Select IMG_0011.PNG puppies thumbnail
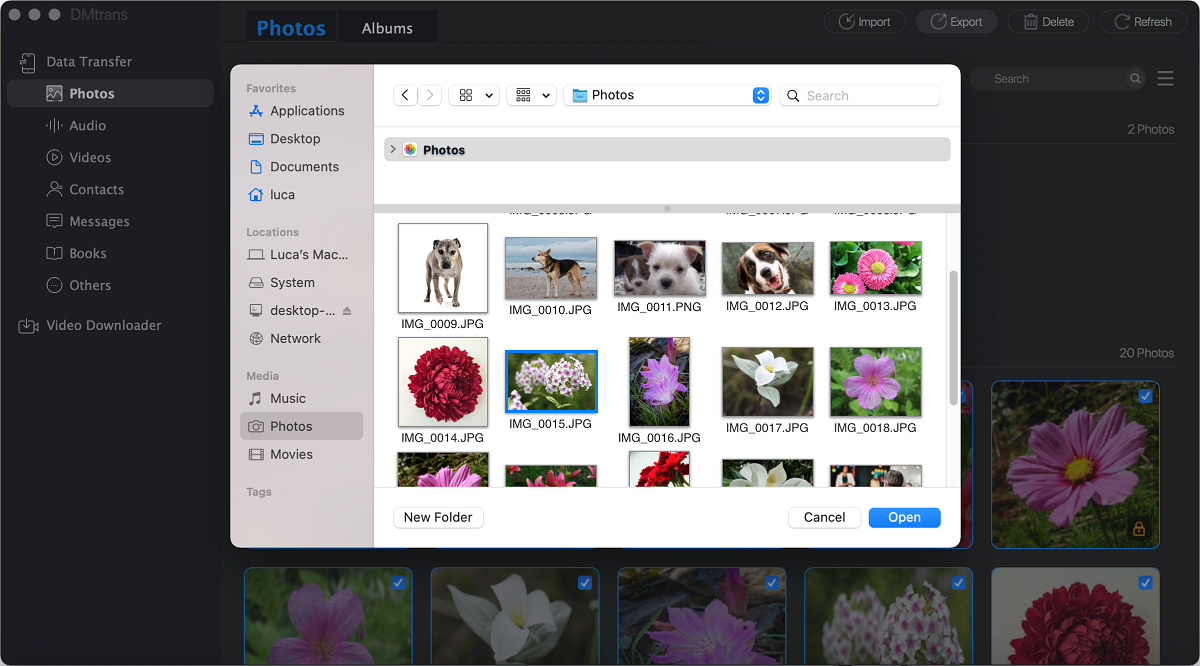Image resolution: width=1200 pixels, height=666 pixels. tap(660, 268)
